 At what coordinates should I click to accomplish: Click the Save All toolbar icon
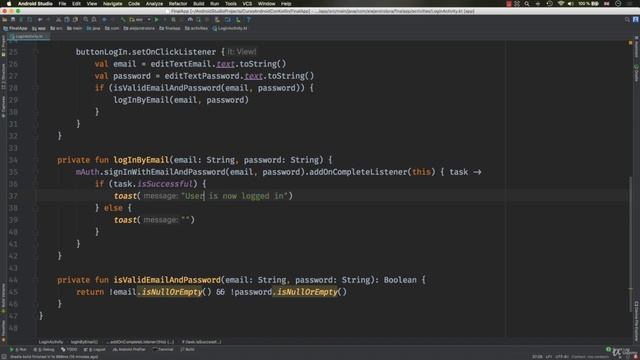[x=13, y=19]
